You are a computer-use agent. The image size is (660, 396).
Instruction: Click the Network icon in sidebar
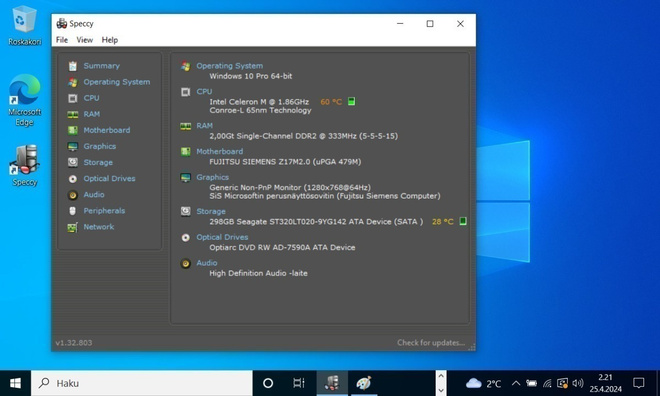73,227
